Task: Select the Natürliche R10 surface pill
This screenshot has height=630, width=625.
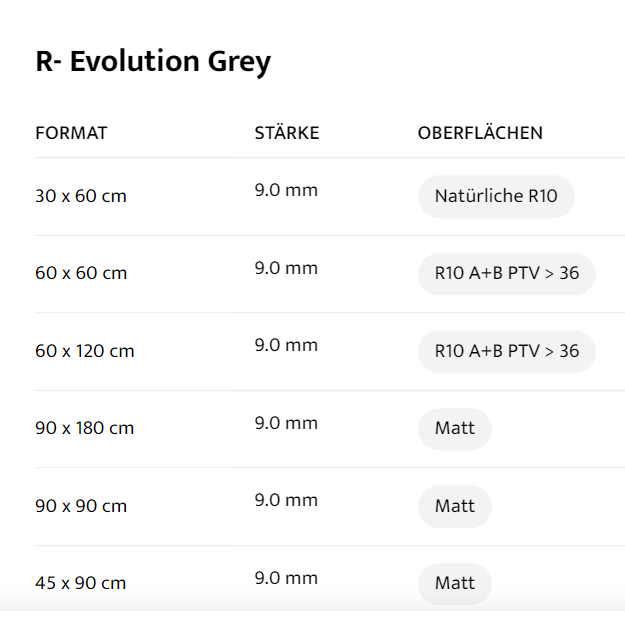Action: [496, 196]
